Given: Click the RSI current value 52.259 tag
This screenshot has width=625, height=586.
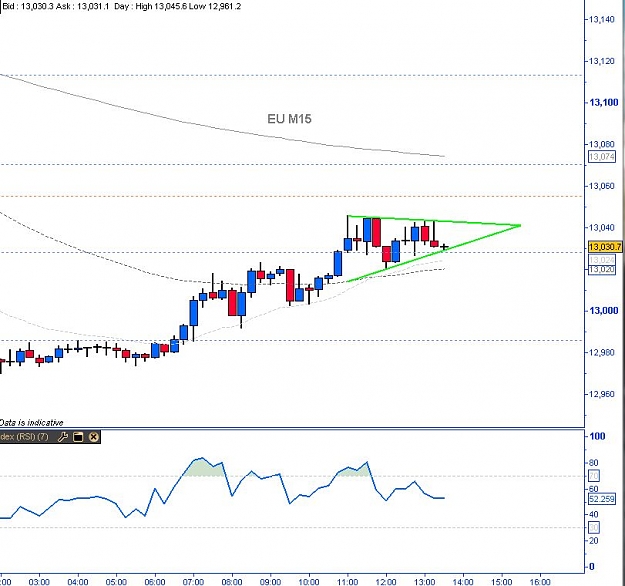Looking at the screenshot, I should [602, 499].
